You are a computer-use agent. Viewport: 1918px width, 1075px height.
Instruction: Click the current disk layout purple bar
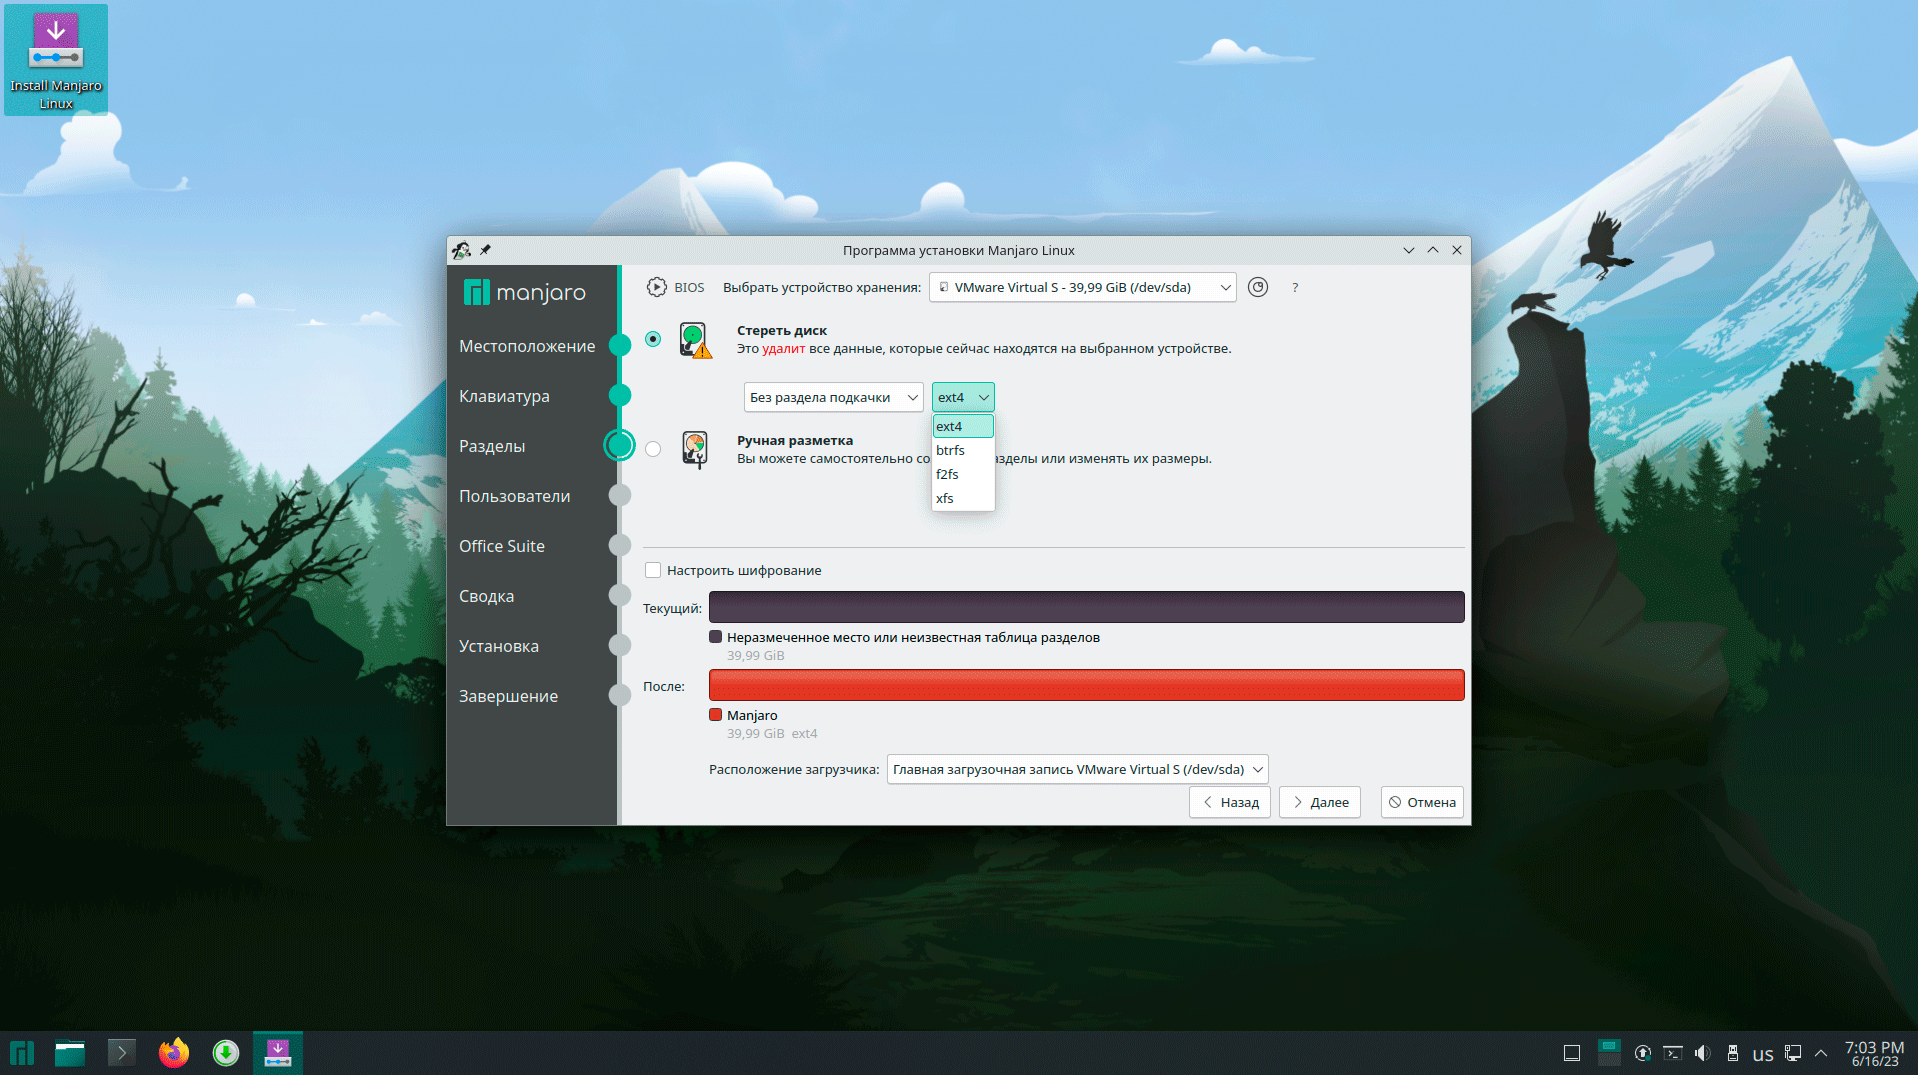coord(1087,607)
